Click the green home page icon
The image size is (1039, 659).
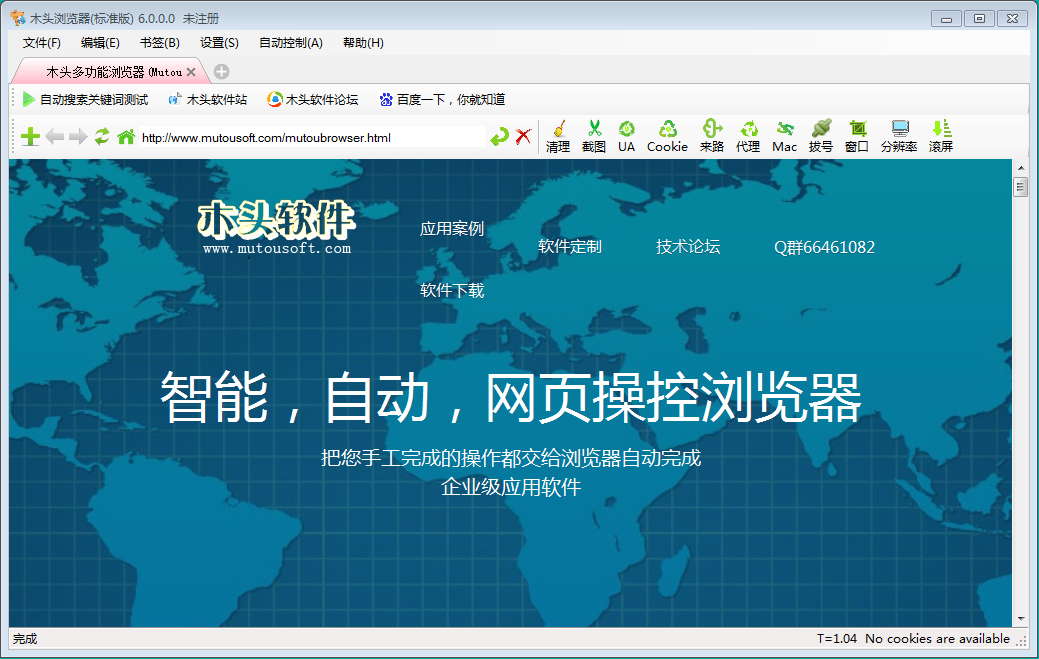coord(126,137)
